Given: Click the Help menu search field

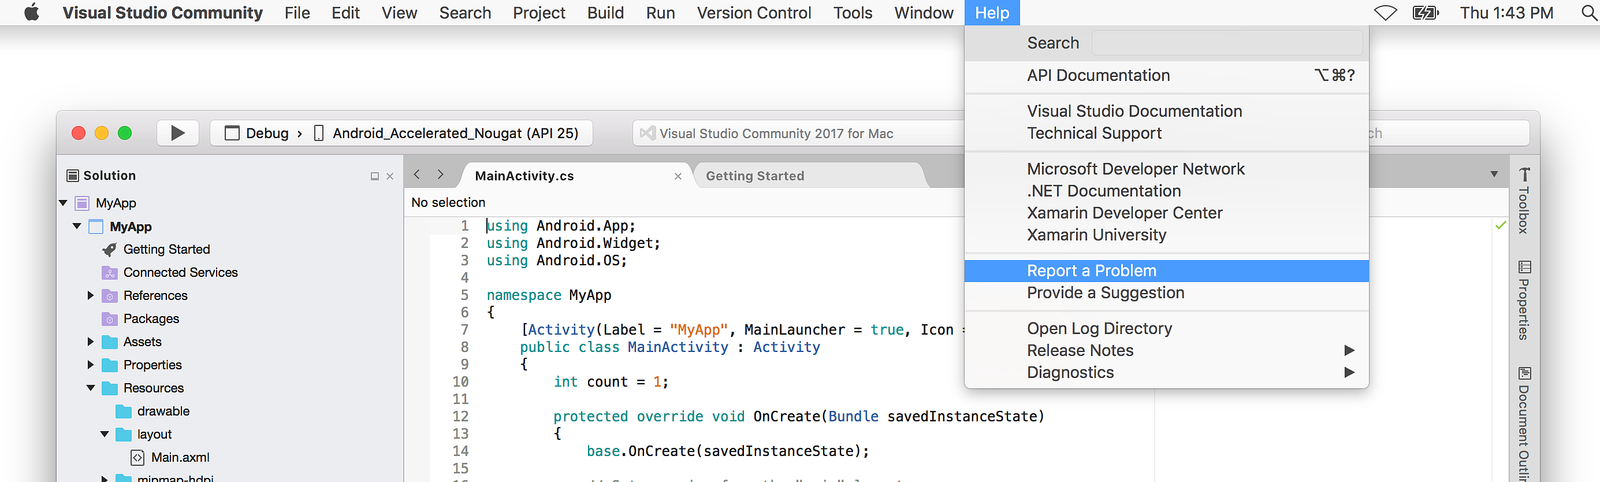Looking at the screenshot, I should [x=1227, y=43].
